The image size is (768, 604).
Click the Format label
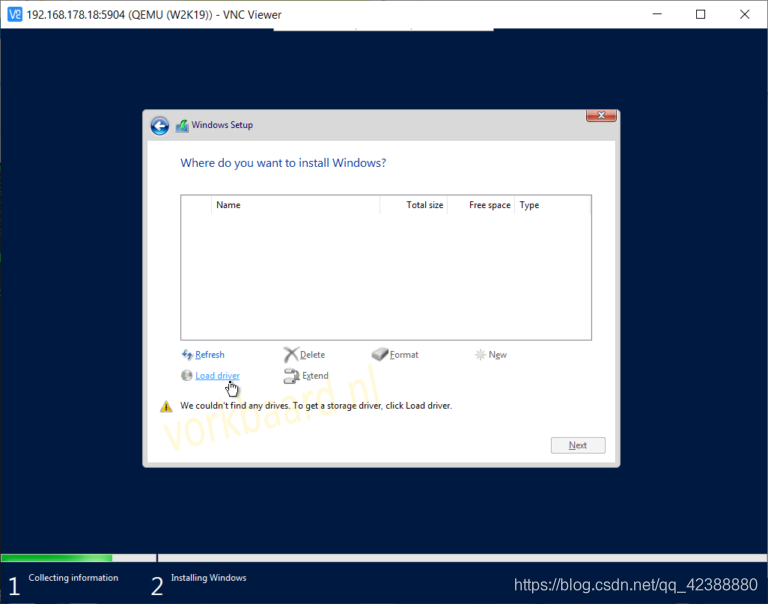404,355
